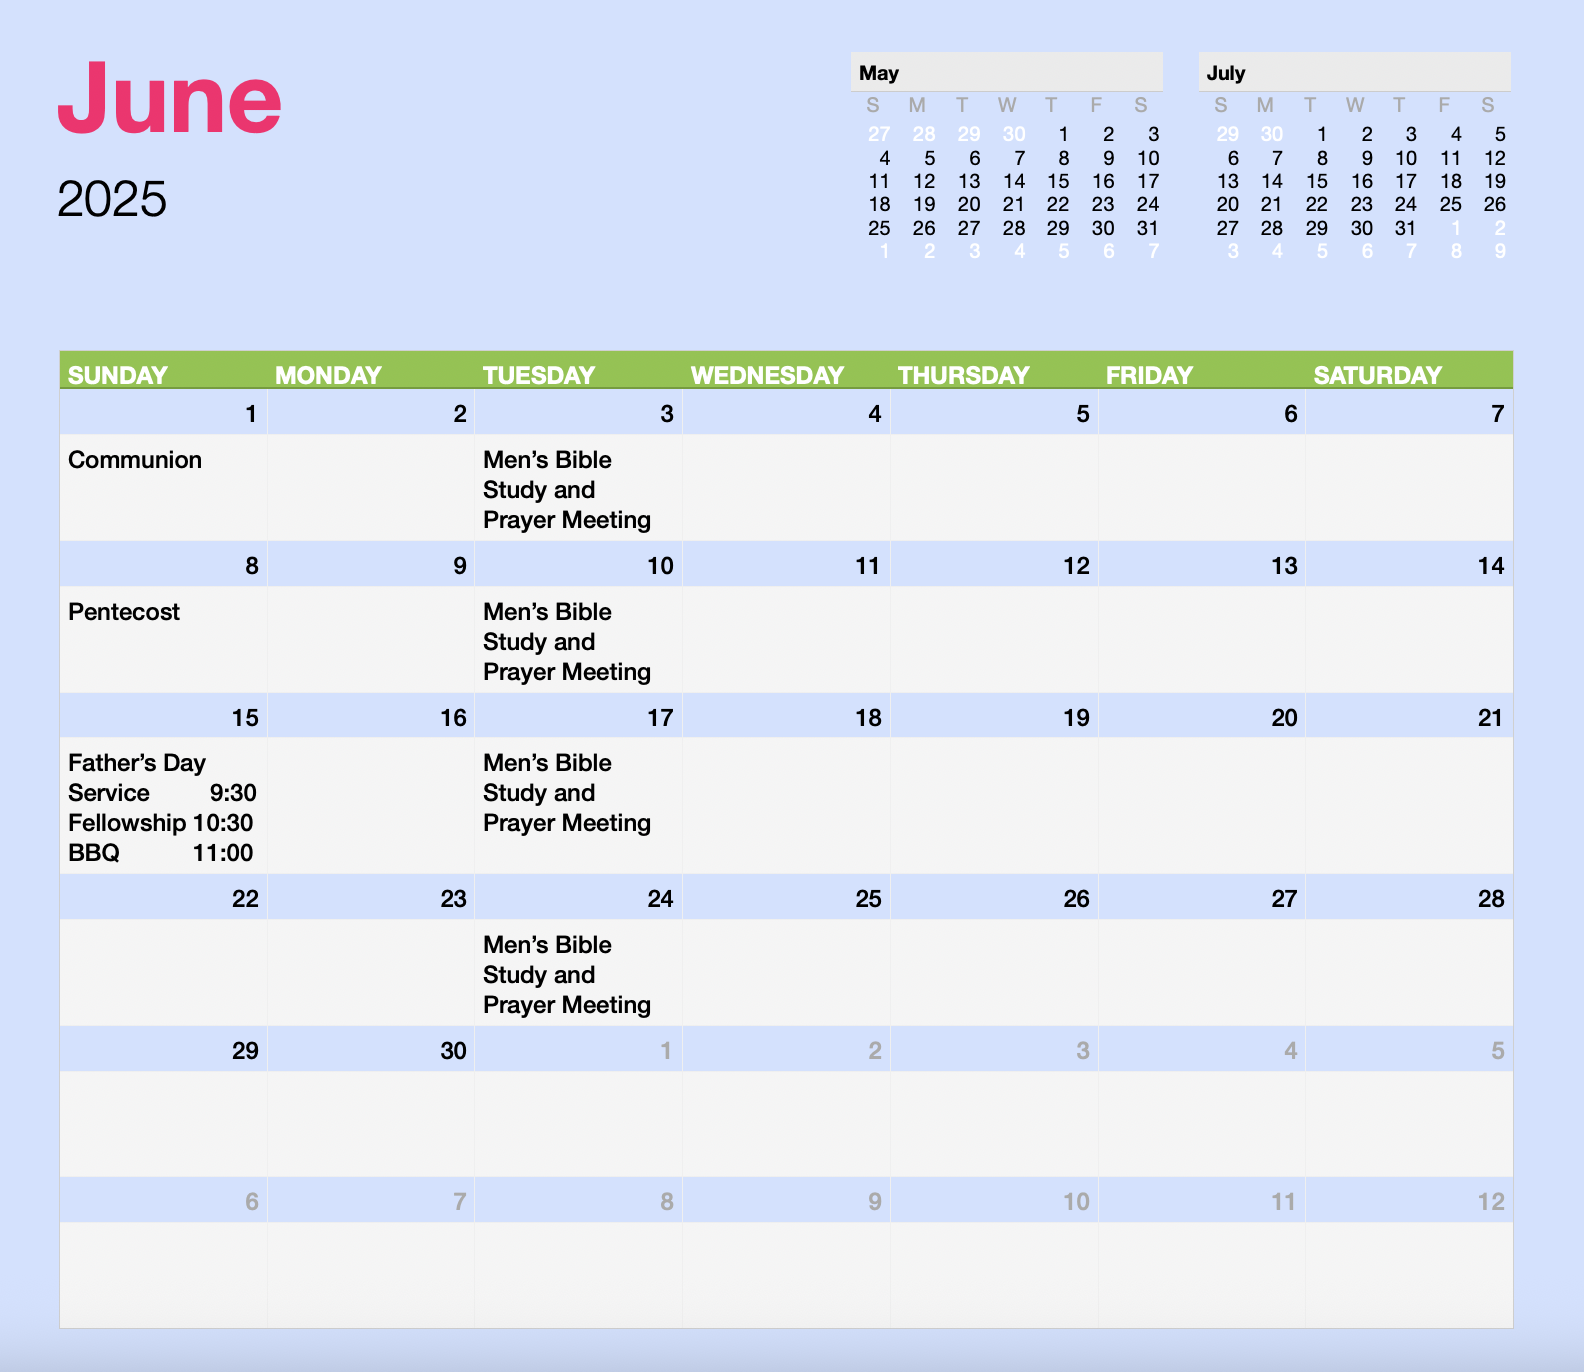The image size is (1584, 1372).
Task: Select Men's Bible Study event on June 24
Action: click(x=567, y=975)
